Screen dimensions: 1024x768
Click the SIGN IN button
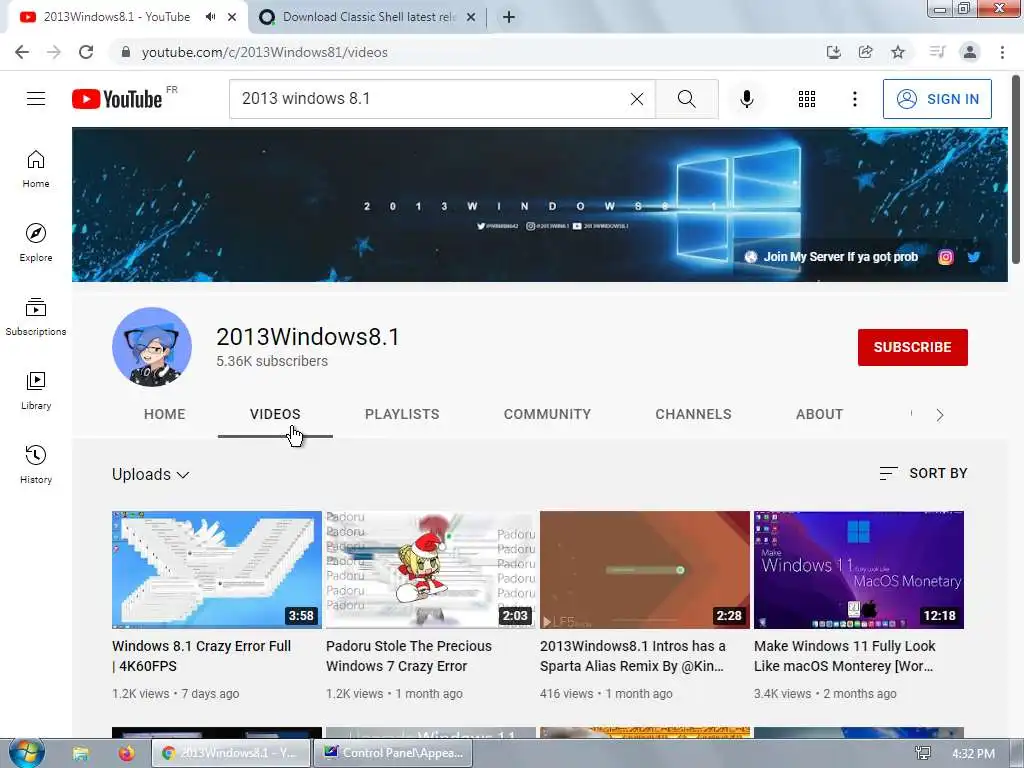(x=937, y=99)
